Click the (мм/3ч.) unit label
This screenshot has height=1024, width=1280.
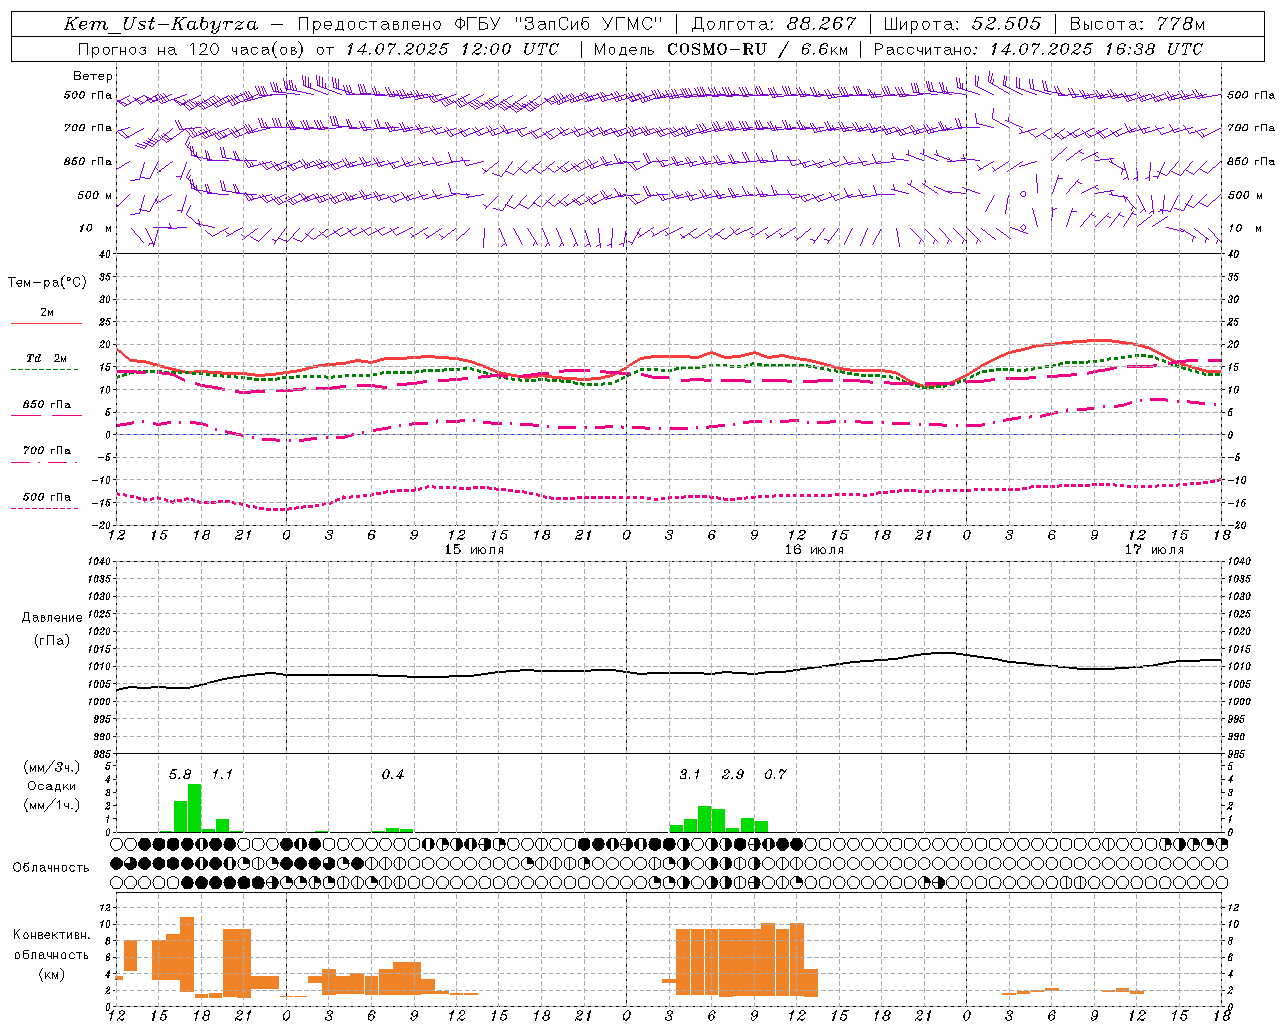coord(52,767)
